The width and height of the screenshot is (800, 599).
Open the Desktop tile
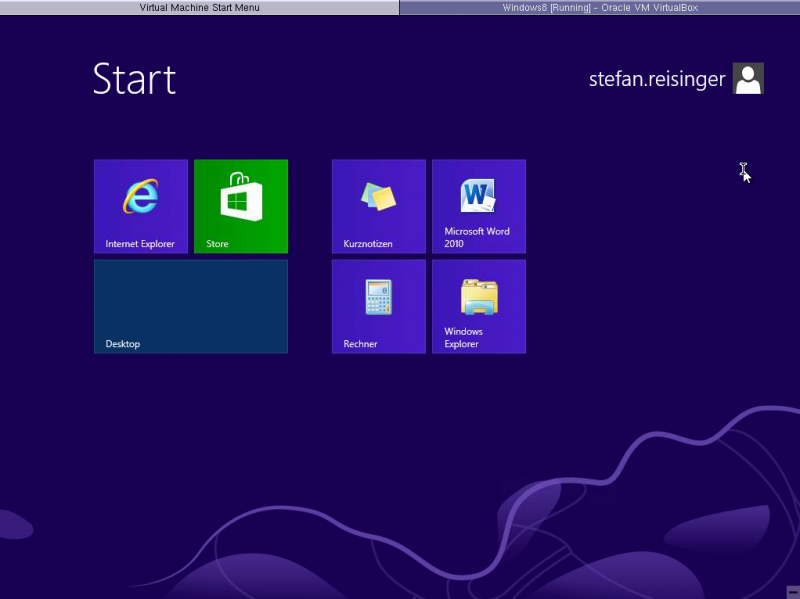191,306
